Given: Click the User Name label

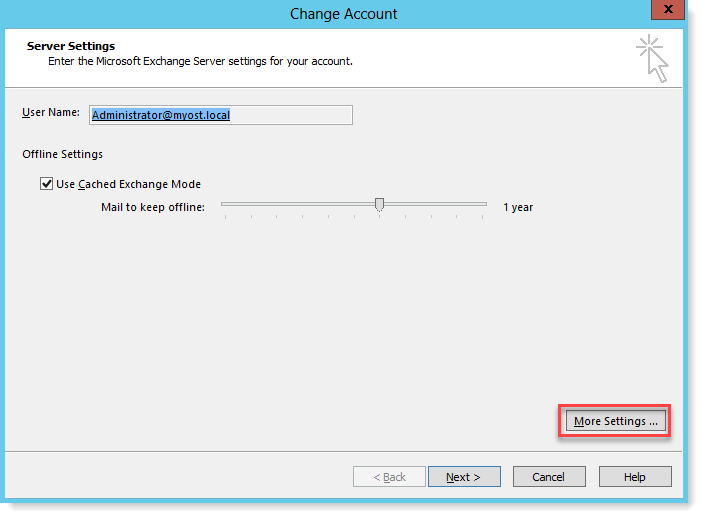Looking at the screenshot, I should [x=51, y=113].
